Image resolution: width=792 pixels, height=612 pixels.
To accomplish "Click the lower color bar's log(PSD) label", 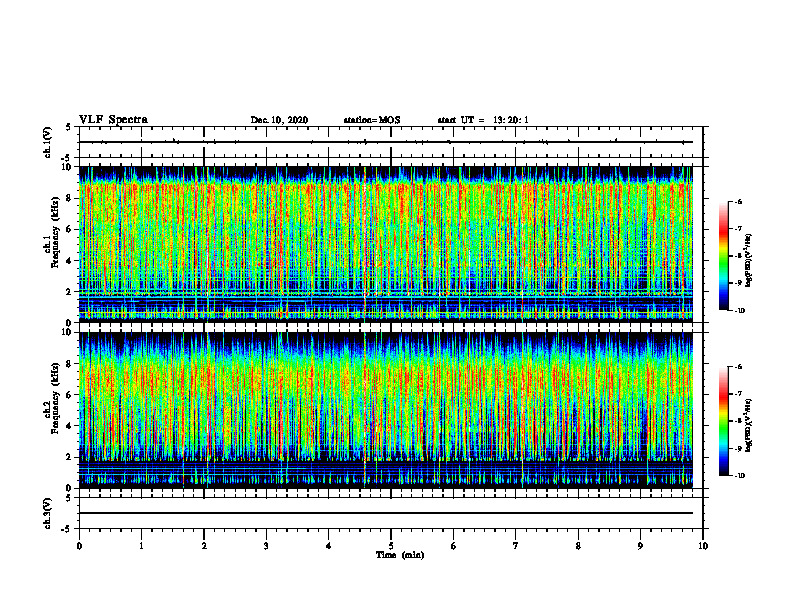I will [749, 425].
